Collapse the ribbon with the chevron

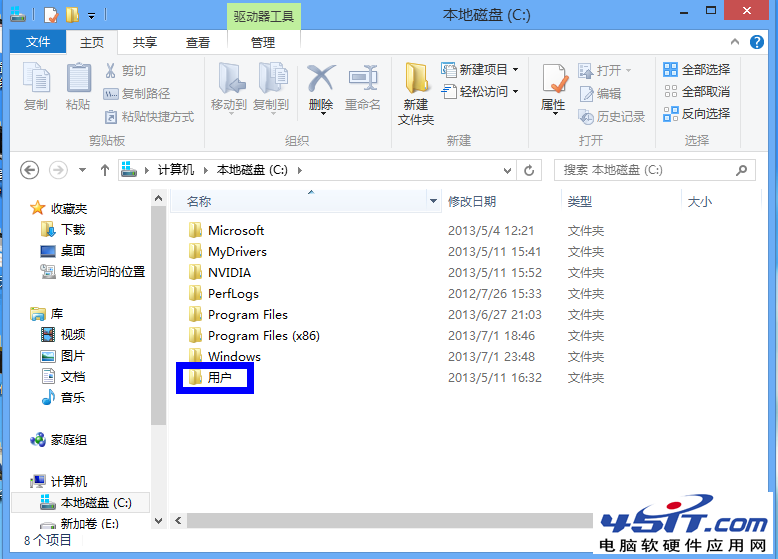tap(735, 42)
